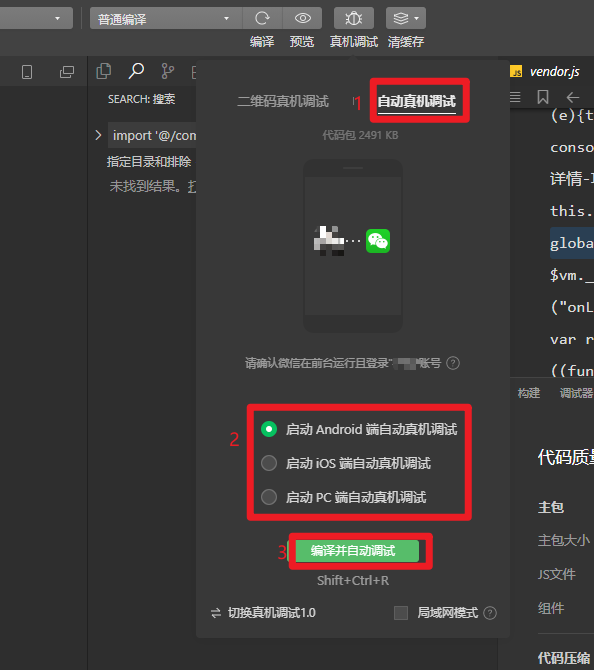Click the 真机调试 toolbar label
Screen dimensions: 594x670
[x=354, y=42]
